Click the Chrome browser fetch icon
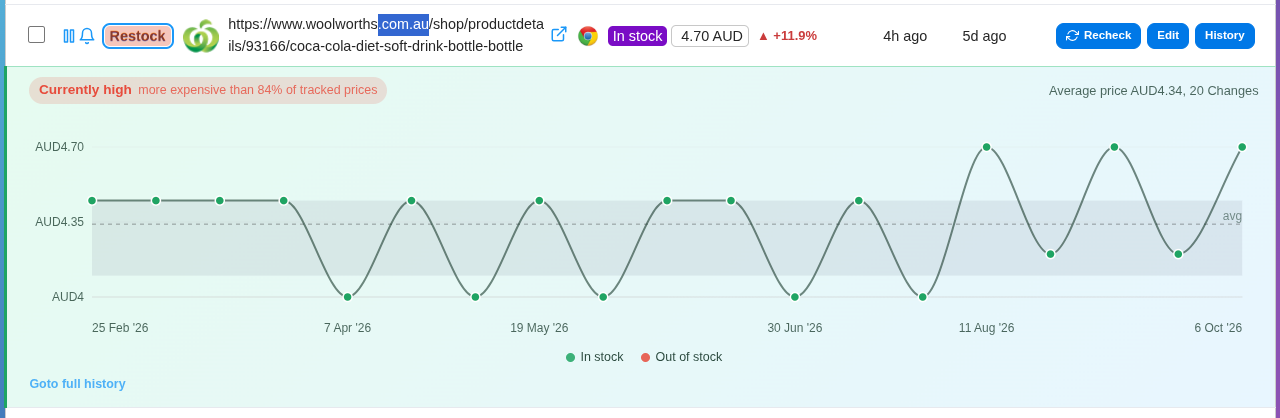1280x418 pixels. 588,36
